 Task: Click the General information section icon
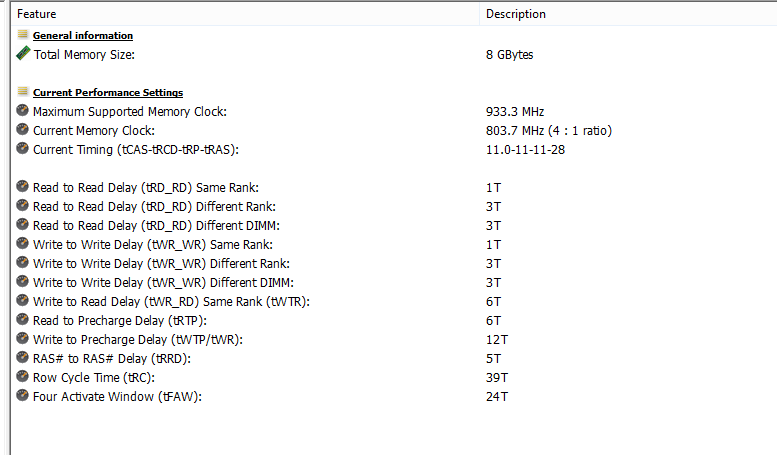point(23,34)
